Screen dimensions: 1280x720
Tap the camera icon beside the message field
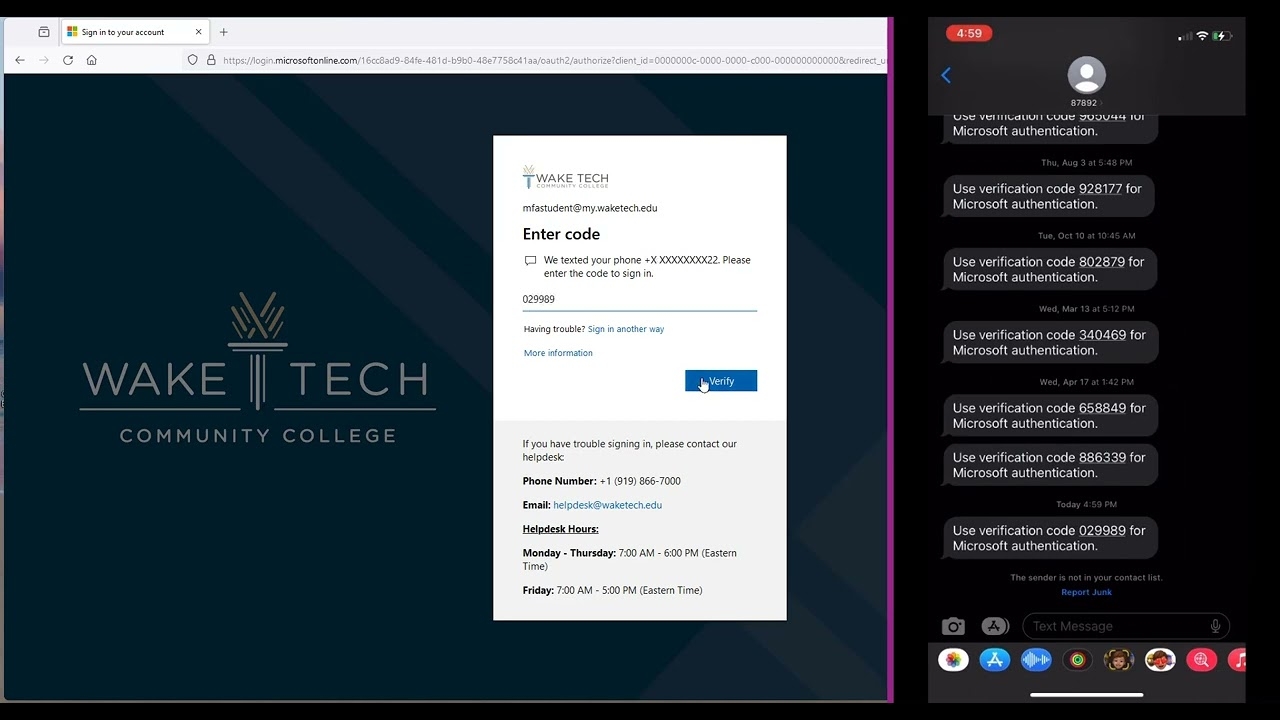(953, 626)
